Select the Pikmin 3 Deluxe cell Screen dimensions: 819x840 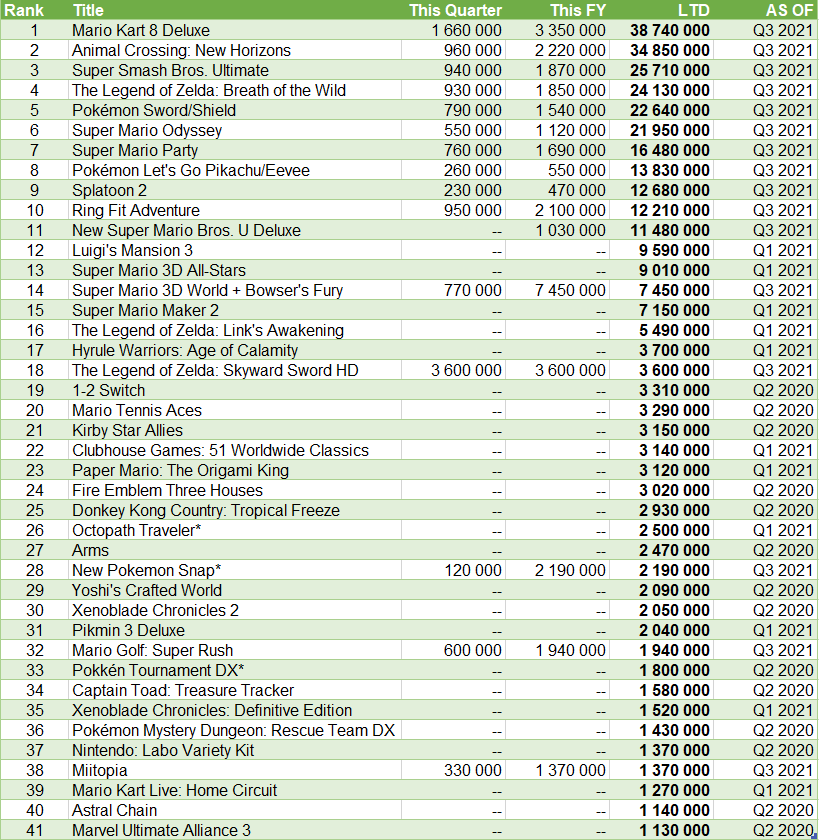click(x=235, y=630)
